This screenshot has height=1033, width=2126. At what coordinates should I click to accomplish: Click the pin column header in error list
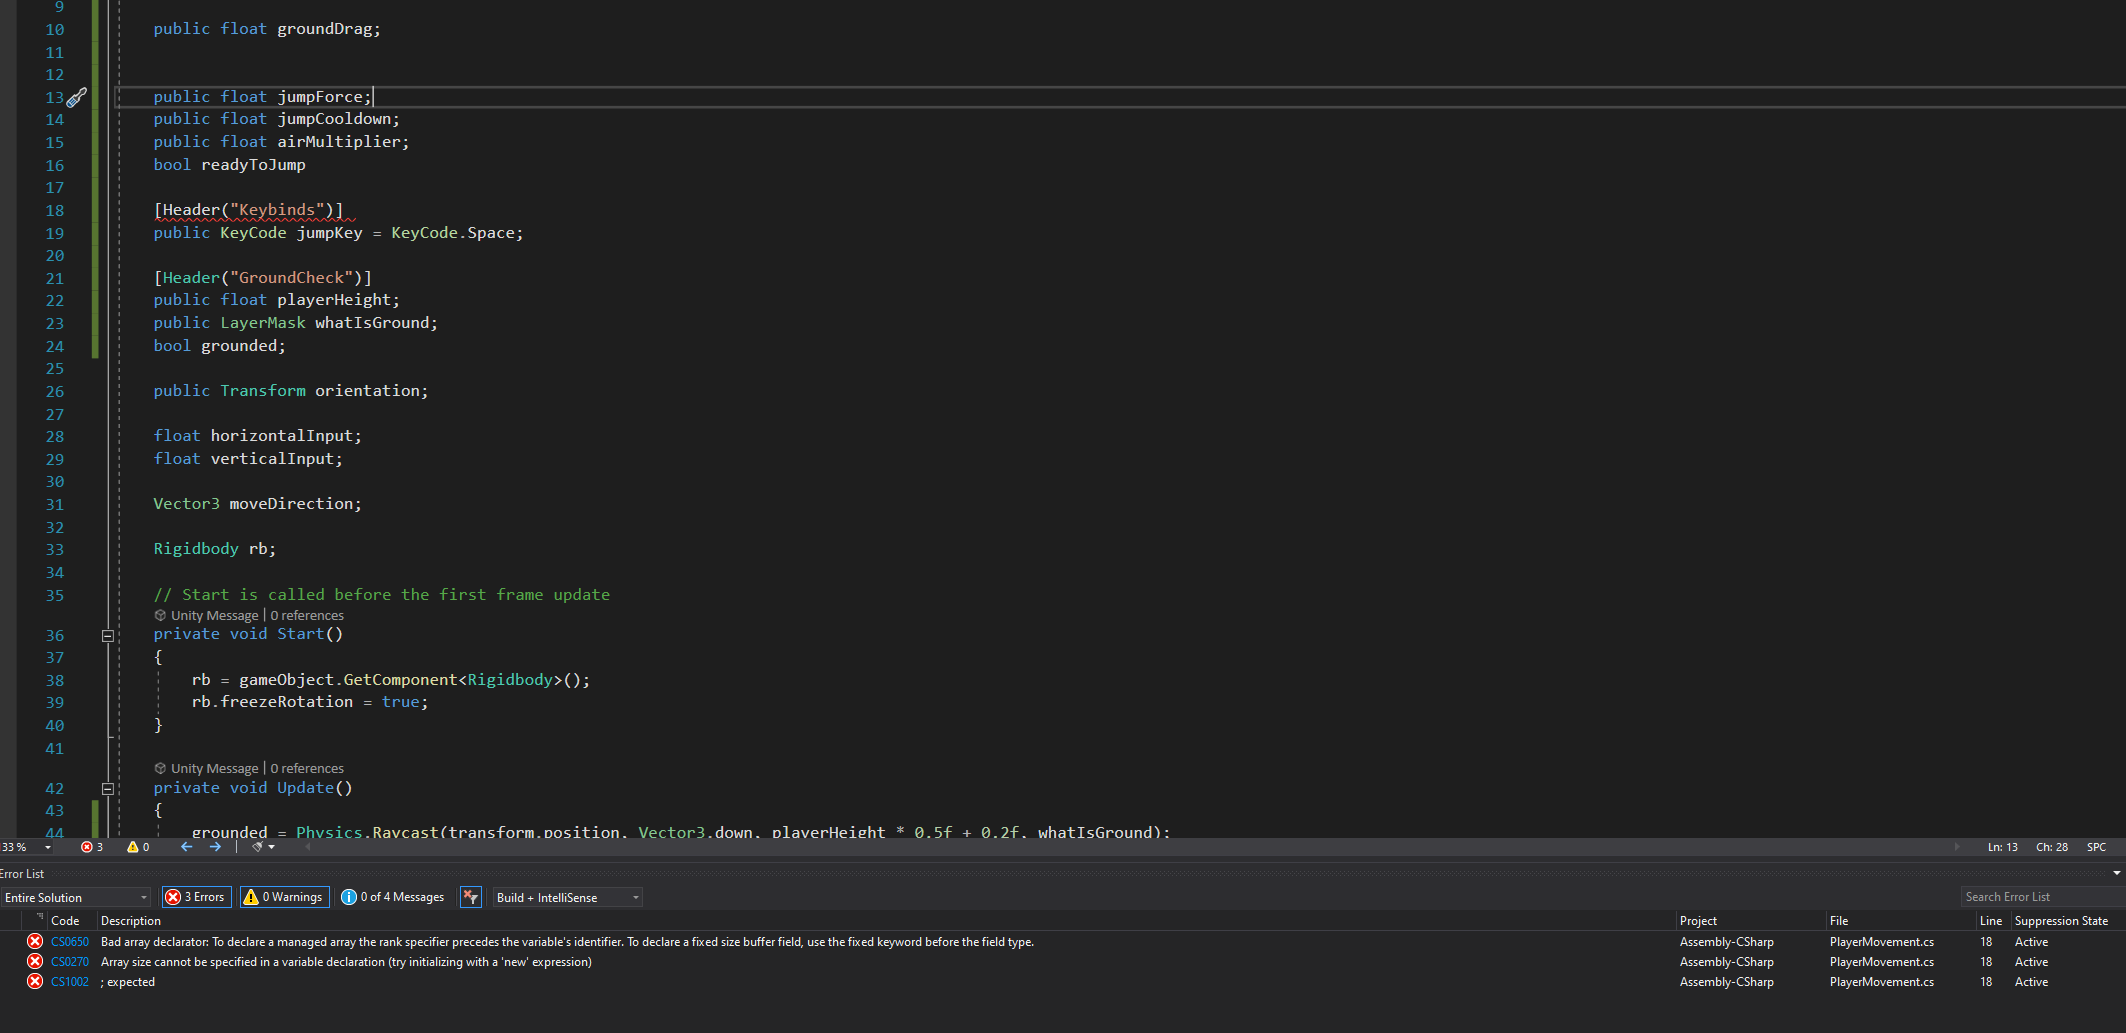point(40,918)
